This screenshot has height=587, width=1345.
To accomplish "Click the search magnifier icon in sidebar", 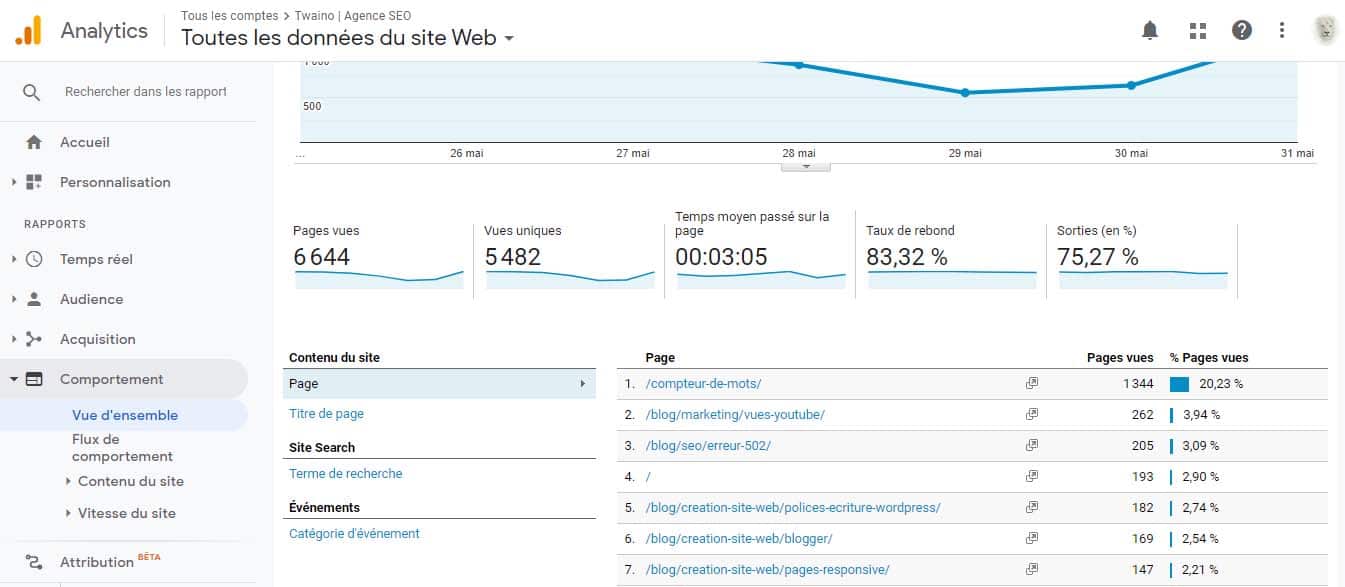I will 32,92.
